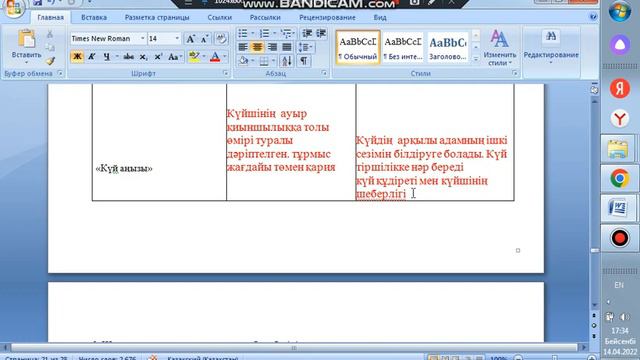Open Google Chrome from taskbar
640x360 pixels.
(x=620, y=178)
